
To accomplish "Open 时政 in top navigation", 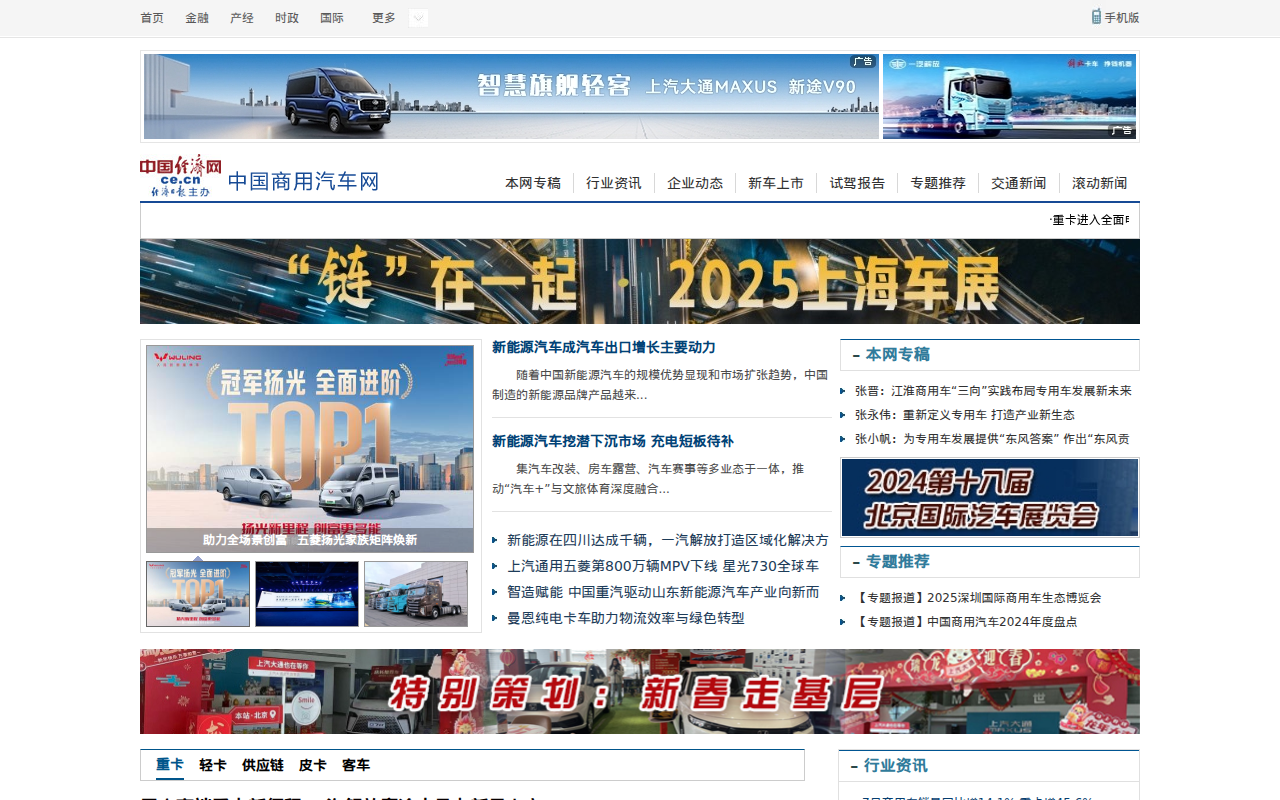I will click(x=287, y=18).
